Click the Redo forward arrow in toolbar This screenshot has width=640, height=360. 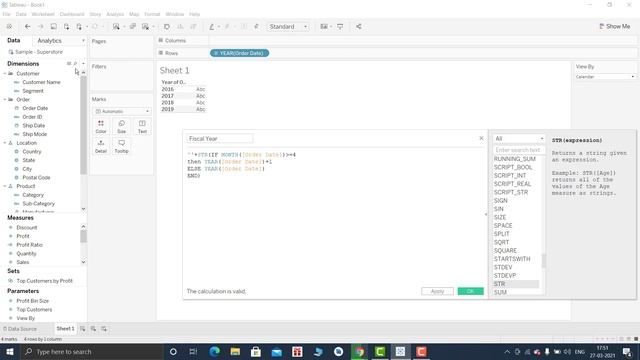[x=40, y=27]
